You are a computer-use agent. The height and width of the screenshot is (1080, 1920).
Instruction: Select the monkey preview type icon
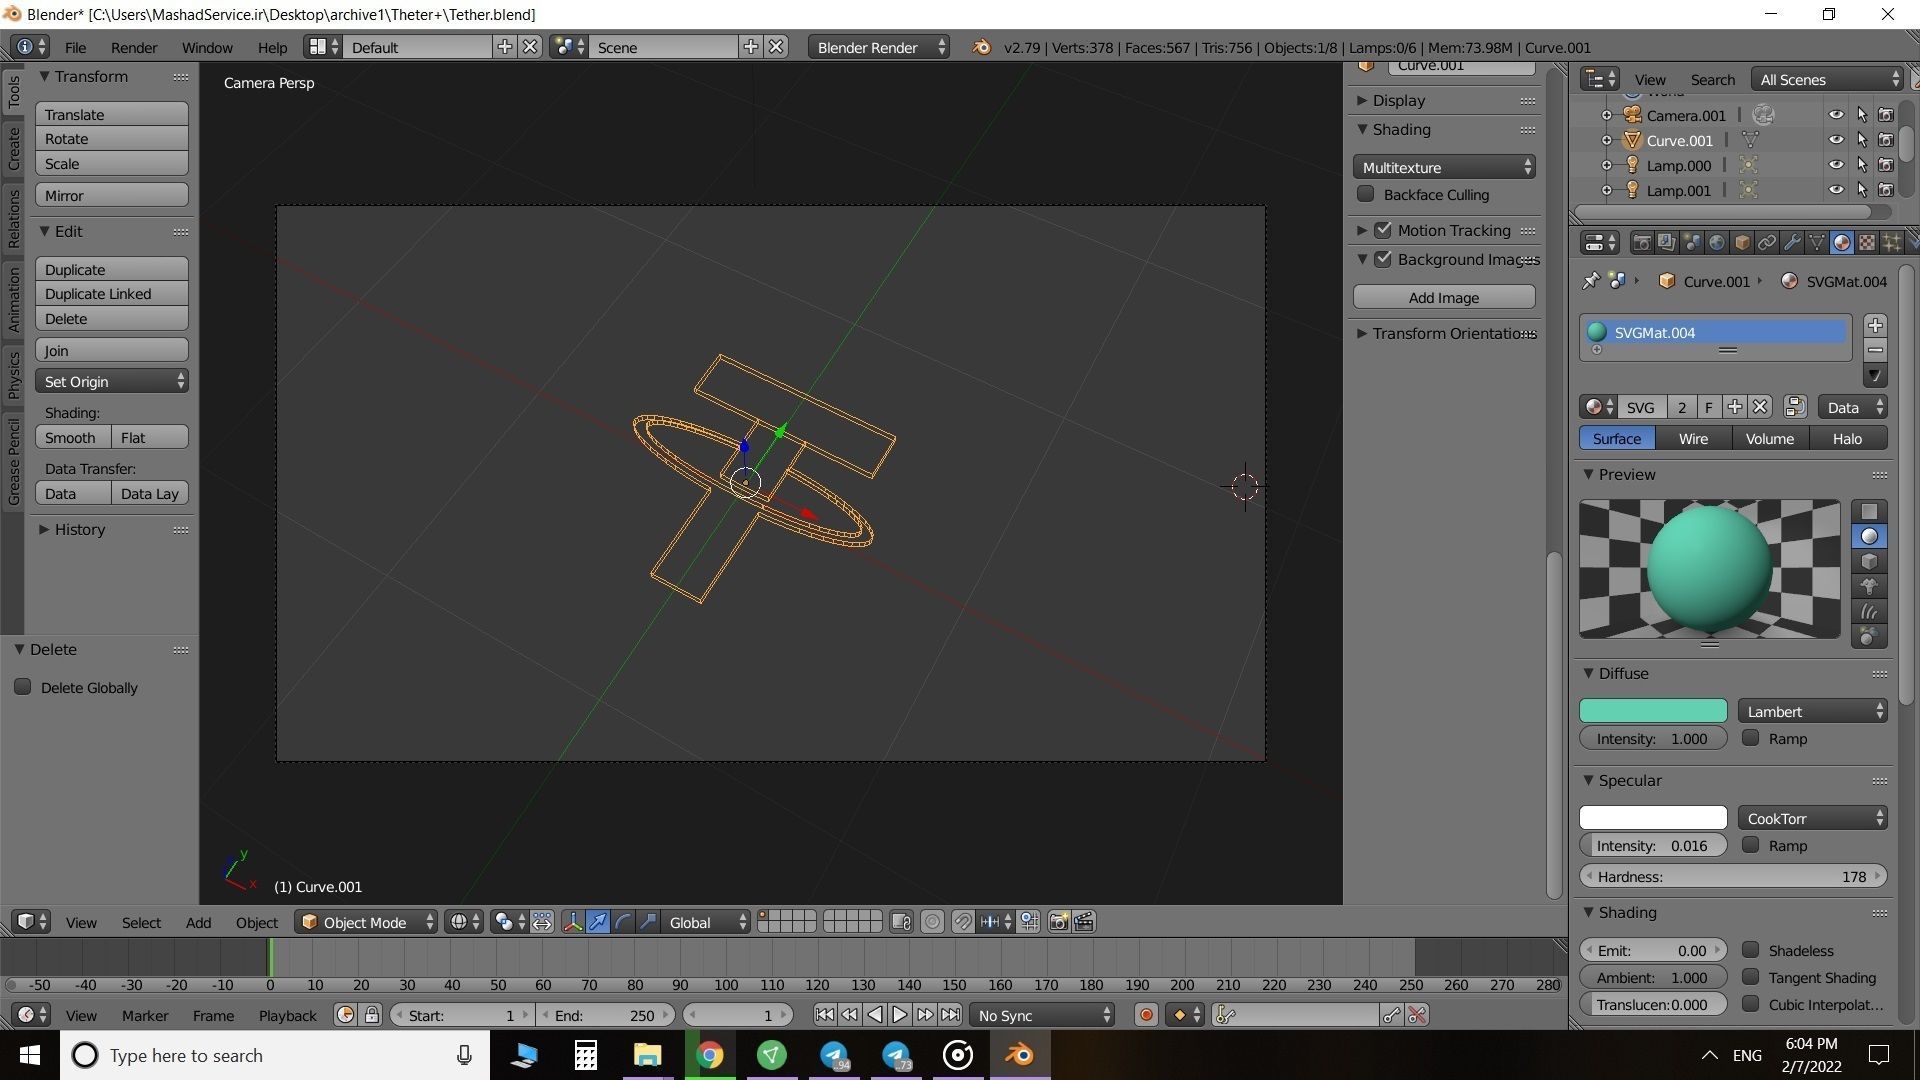pos(1868,587)
